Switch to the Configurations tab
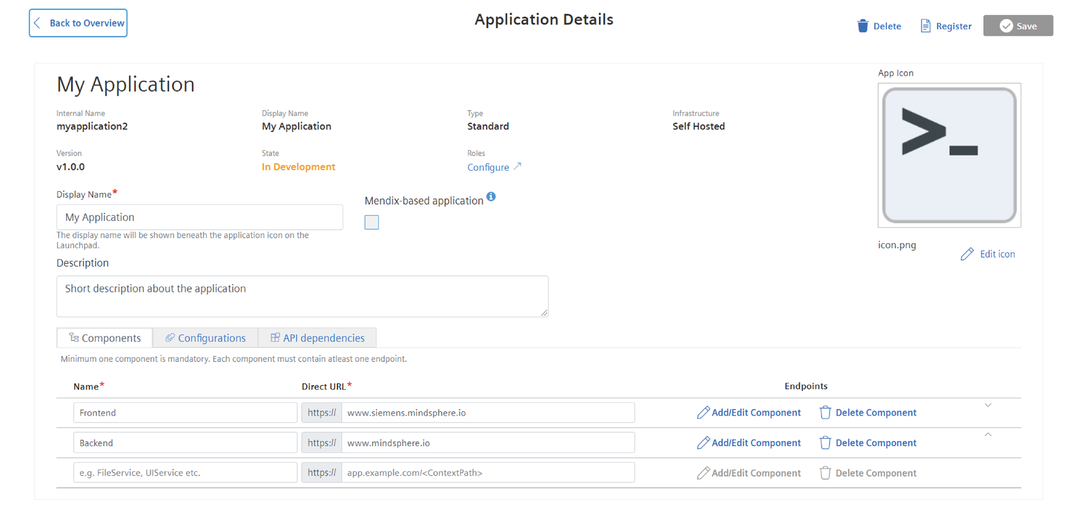The image size is (1077, 509). click(x=205, y=338)
